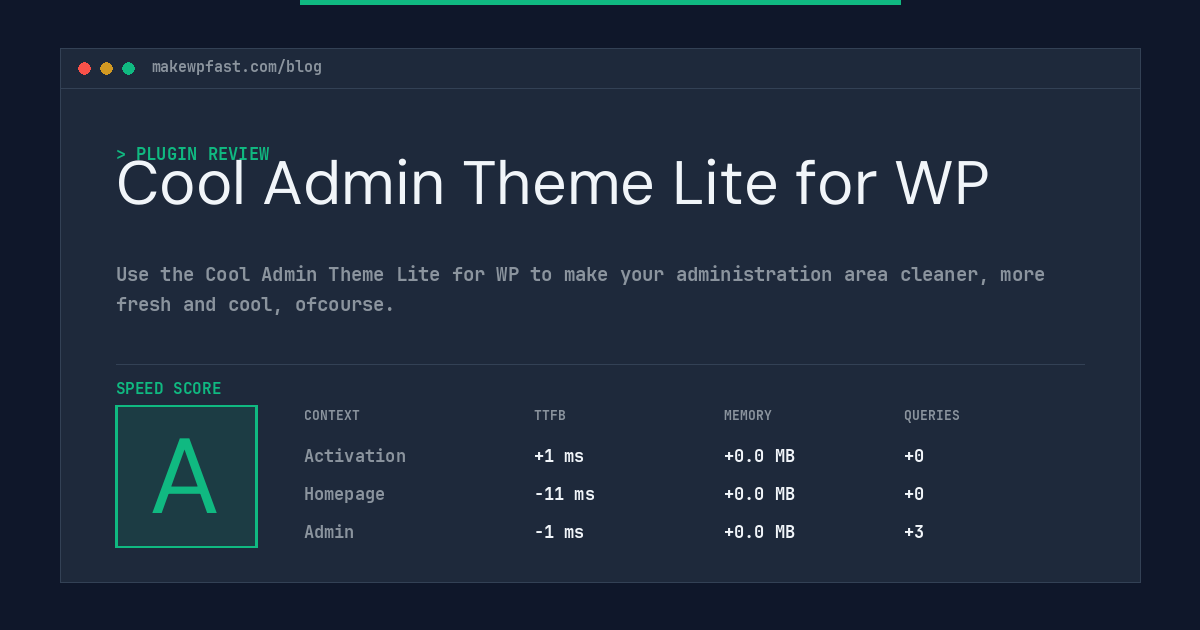1200x630 pixels.
Task: Click the Activation queries value +0
Action: 914,456
